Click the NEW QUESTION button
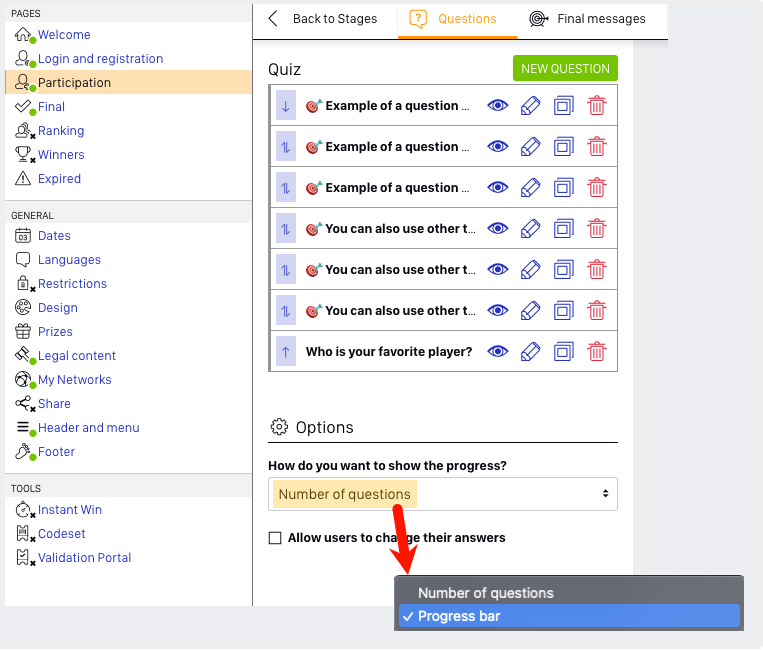The width and height of the screenshot is (763, 650). (x=565, y=68)
